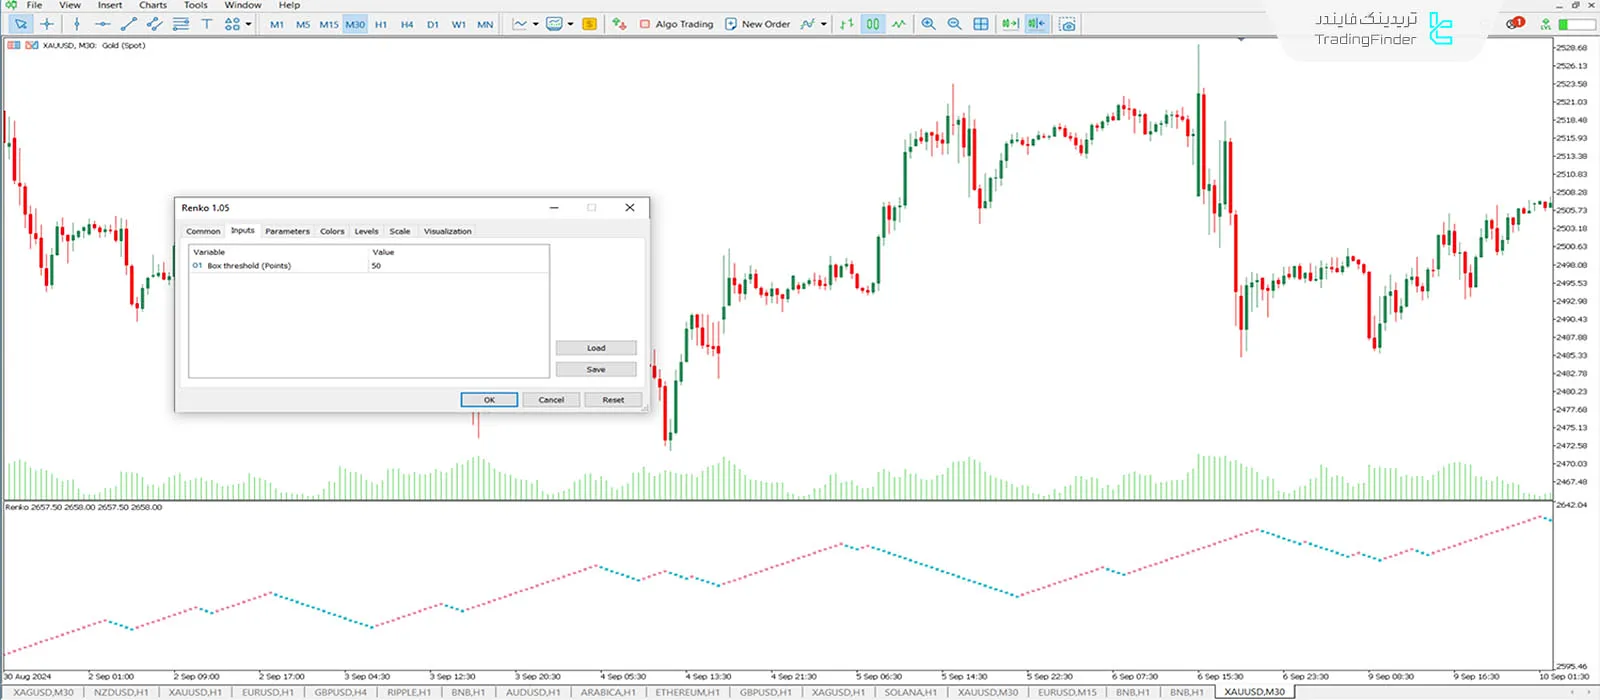Open the tile windows grid icon
This screenshot has width=1600, height=700.
tap(981, 24)
